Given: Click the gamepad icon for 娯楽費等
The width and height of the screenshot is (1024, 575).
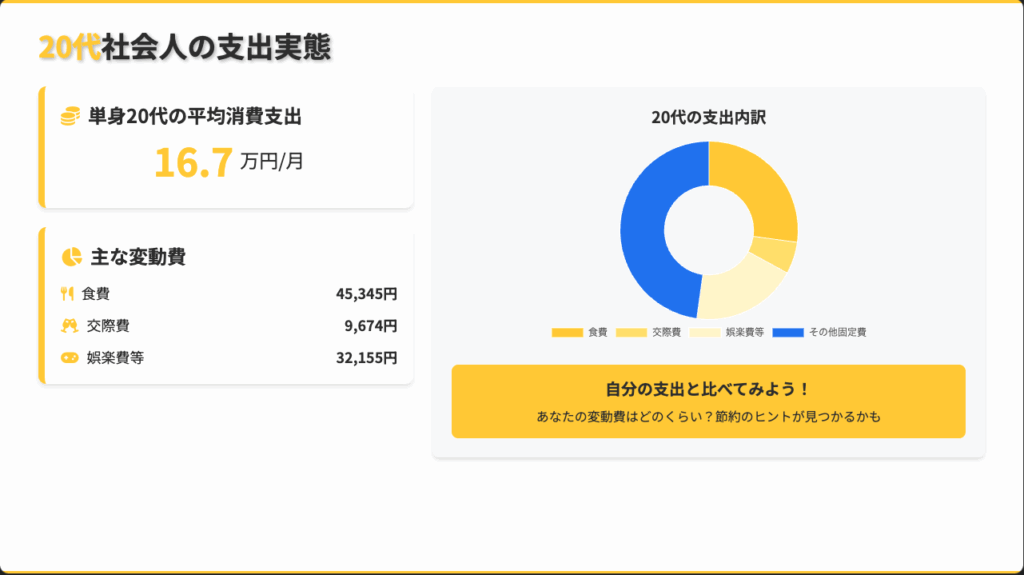Looking at the screenshot, I should pyautogui.click(x=69, y=358).
